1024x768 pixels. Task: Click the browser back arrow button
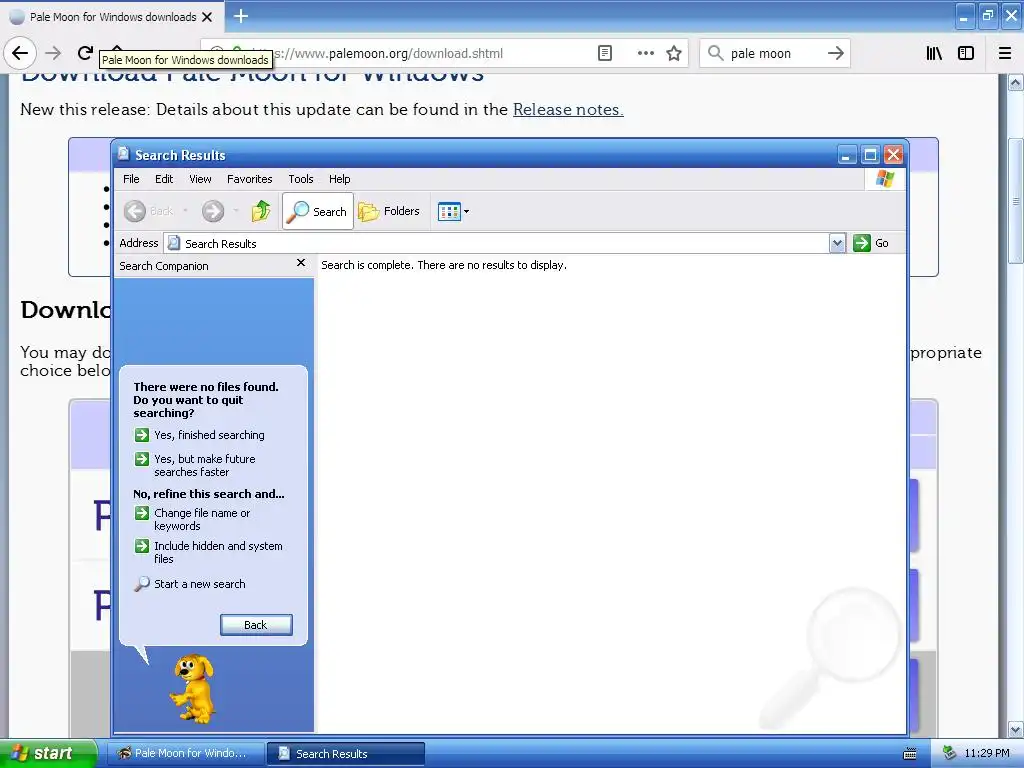(20, 53)
